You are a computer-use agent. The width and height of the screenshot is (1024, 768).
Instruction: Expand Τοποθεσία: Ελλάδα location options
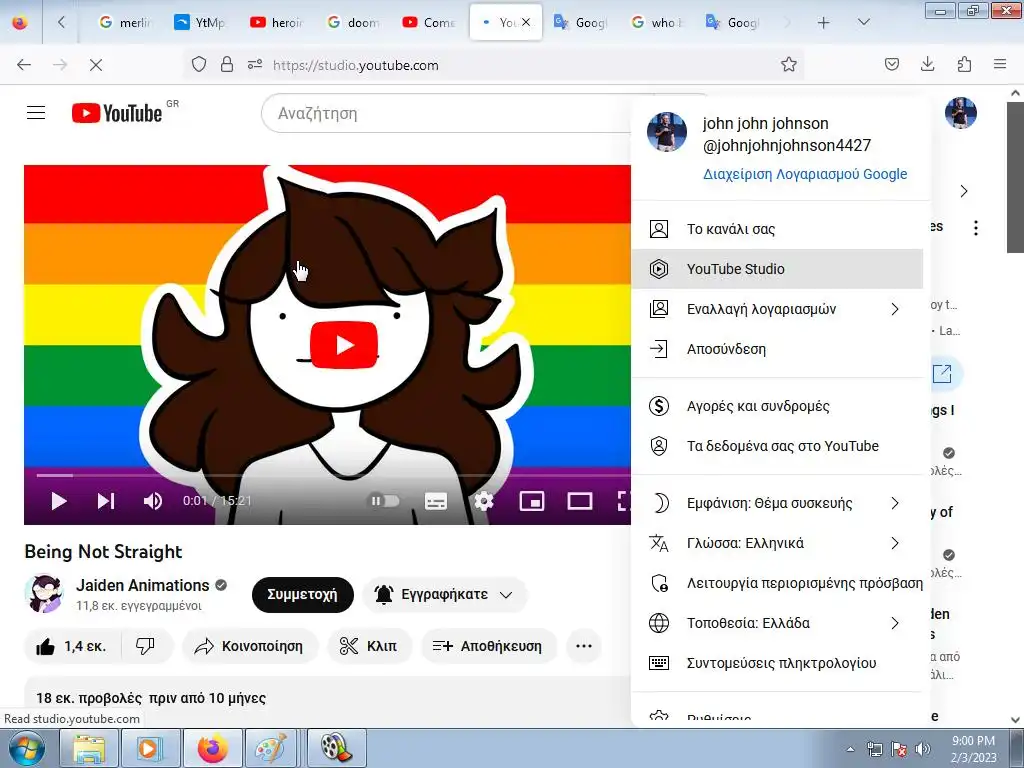[x=777, y=623]
